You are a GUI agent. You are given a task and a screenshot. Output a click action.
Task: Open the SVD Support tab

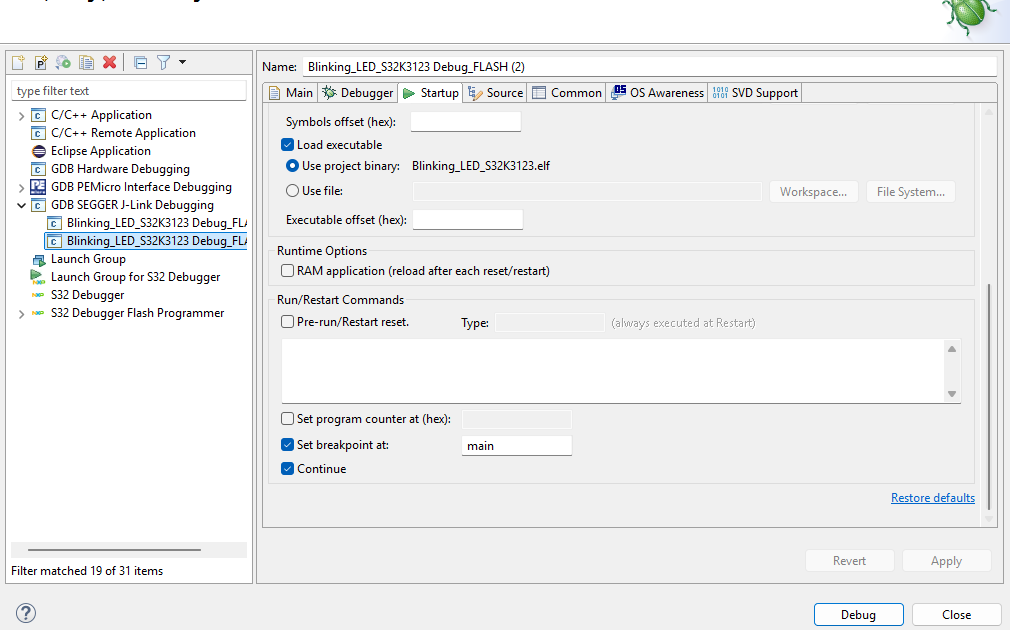(x=755, y=93)
